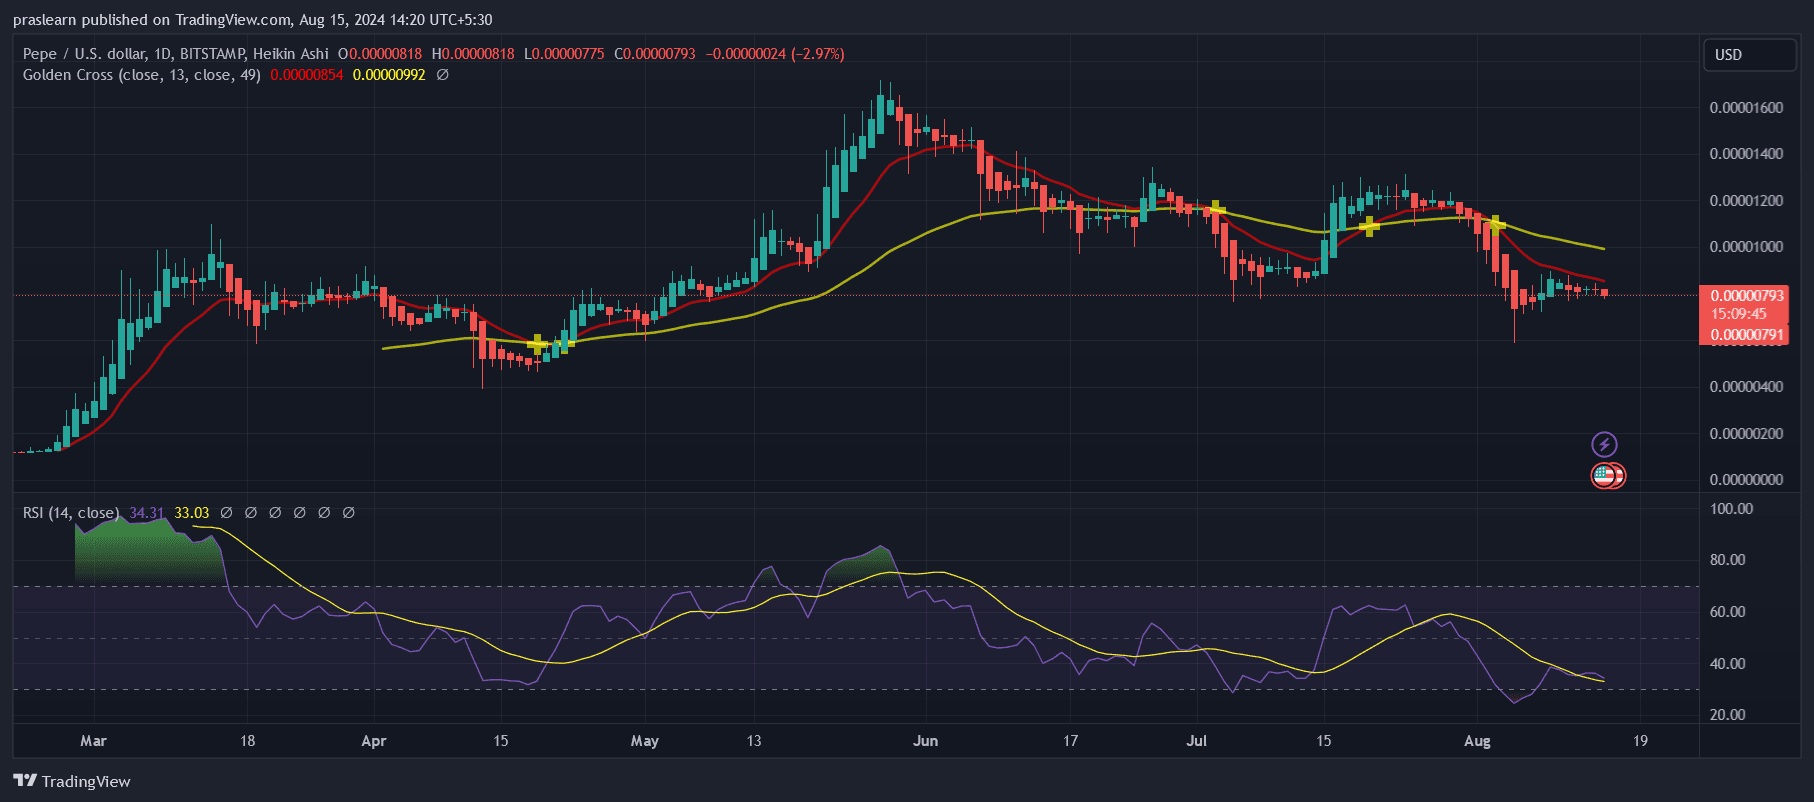Click the yellow RSI average value 33.03
The height and width of the screenshot is (802, 1814).
[x=192, y=513]
